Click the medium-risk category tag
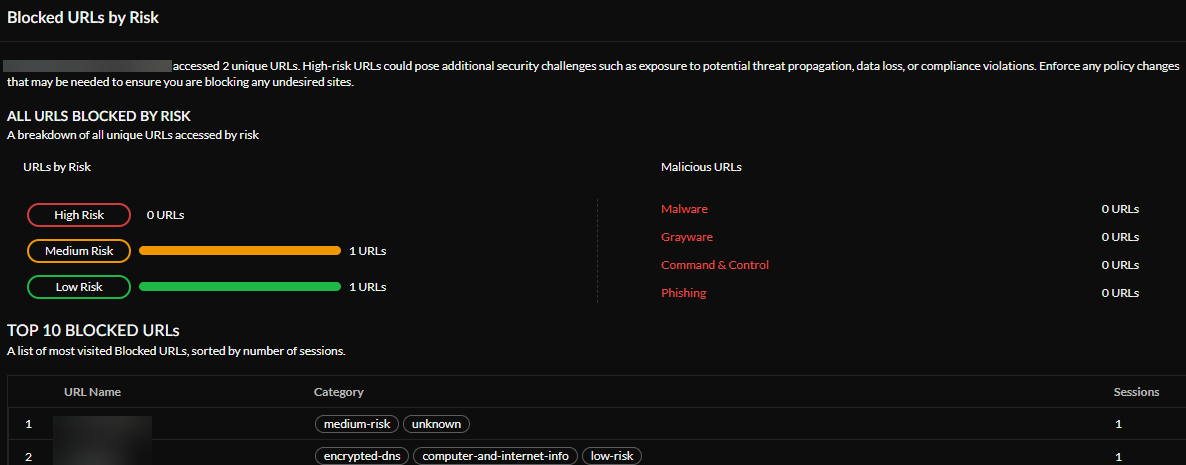This screenshot has height=465, width=1186. coord(356,424)
